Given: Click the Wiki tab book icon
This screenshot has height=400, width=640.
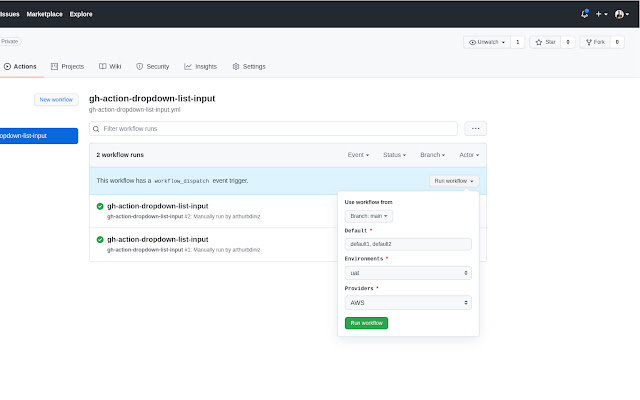Looking at the screenshot, I should point(102,67).
